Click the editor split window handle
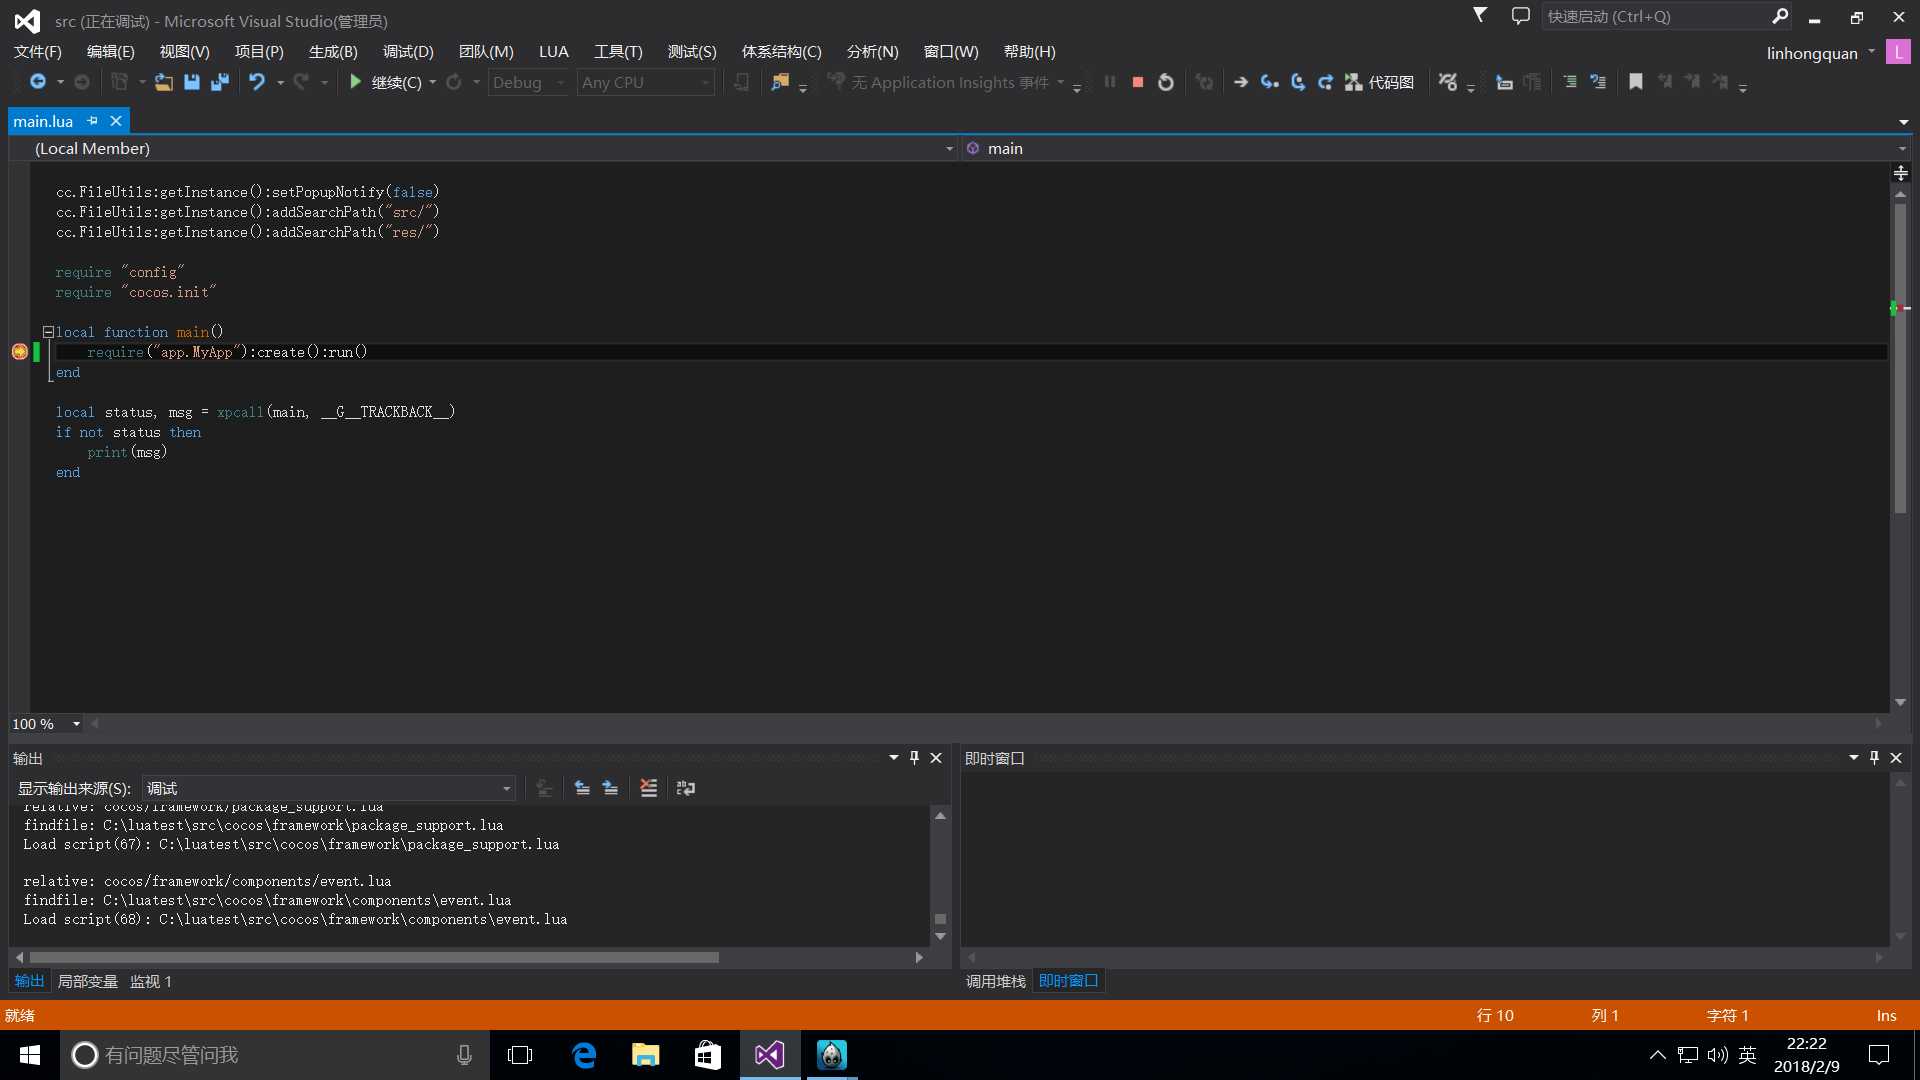 pyautogui.click(x=1900, y=173)
